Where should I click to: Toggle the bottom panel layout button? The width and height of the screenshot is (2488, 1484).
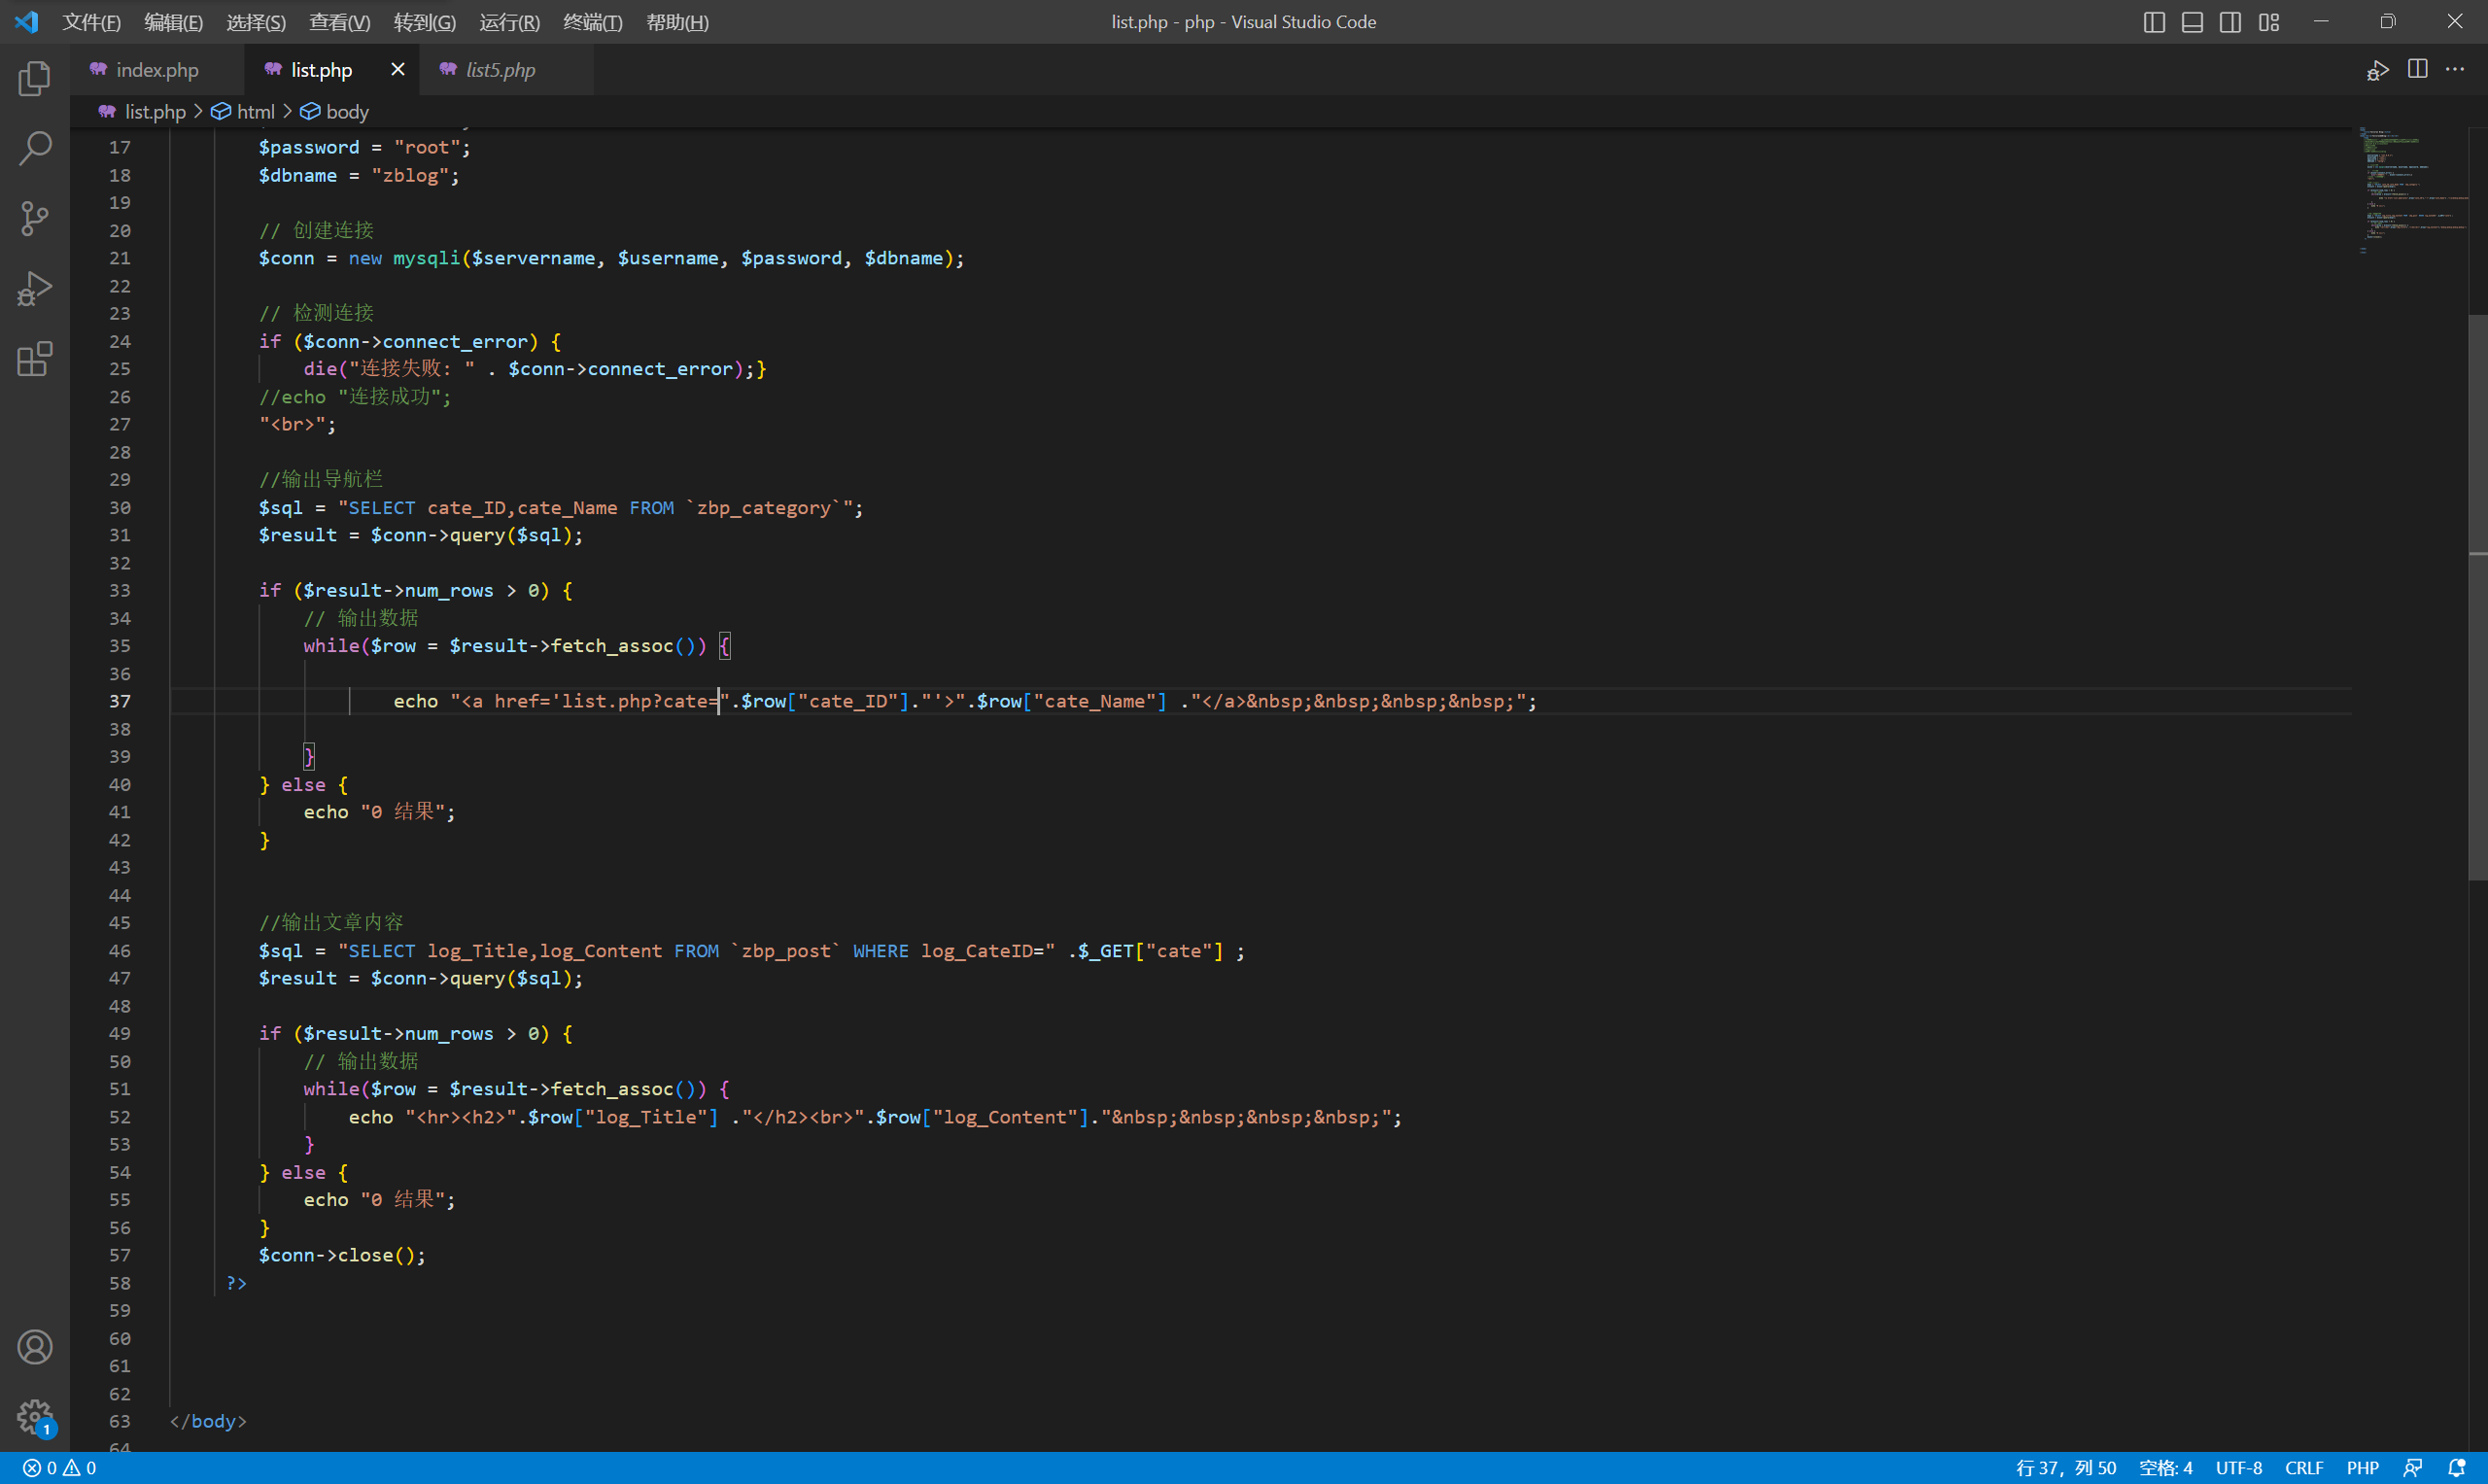point(2192,22)
